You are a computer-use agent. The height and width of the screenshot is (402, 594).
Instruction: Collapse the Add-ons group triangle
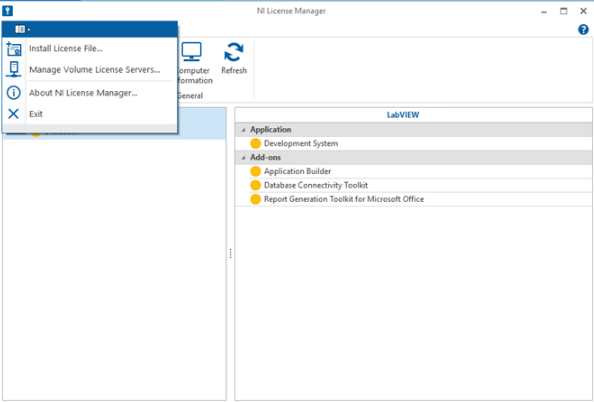pos(244,158)
